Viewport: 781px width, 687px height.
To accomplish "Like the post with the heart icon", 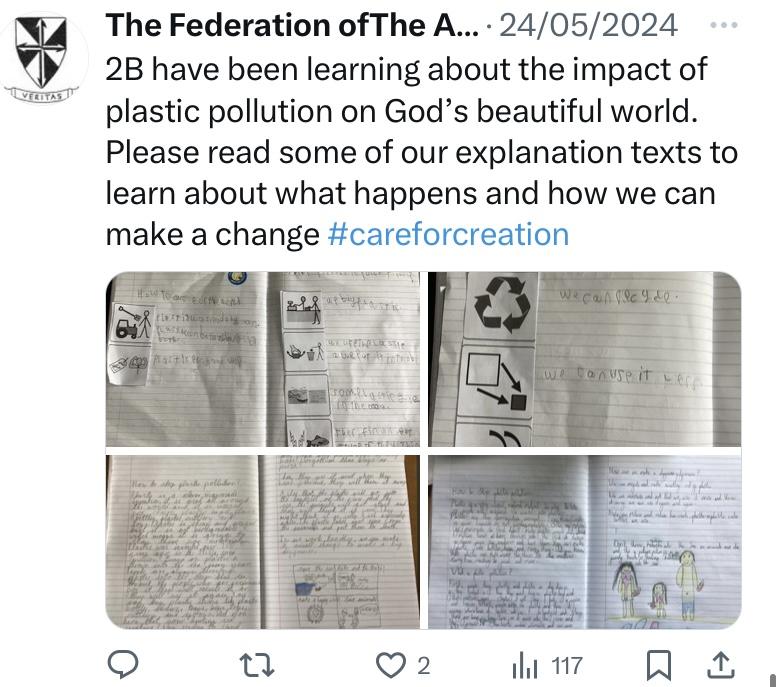I will tap(387, 665).
